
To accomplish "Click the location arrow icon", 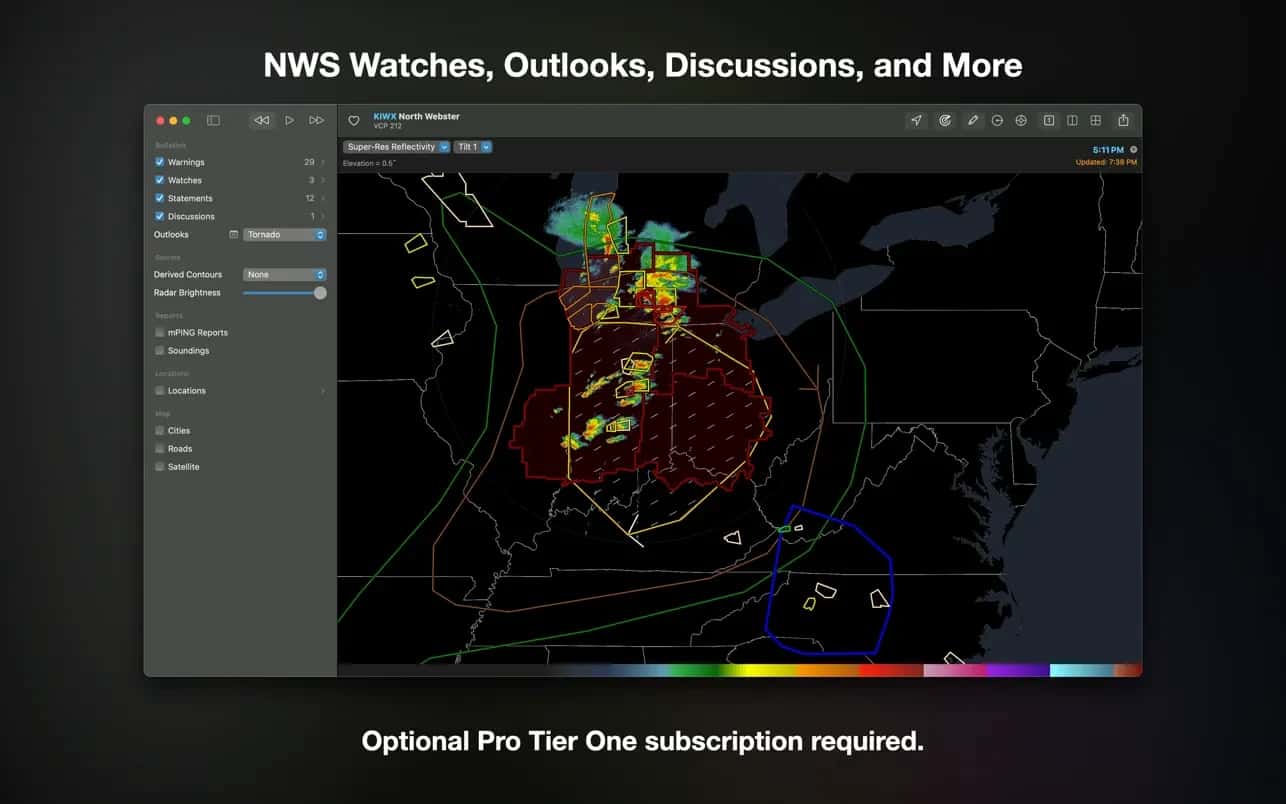I will [916, 120].
